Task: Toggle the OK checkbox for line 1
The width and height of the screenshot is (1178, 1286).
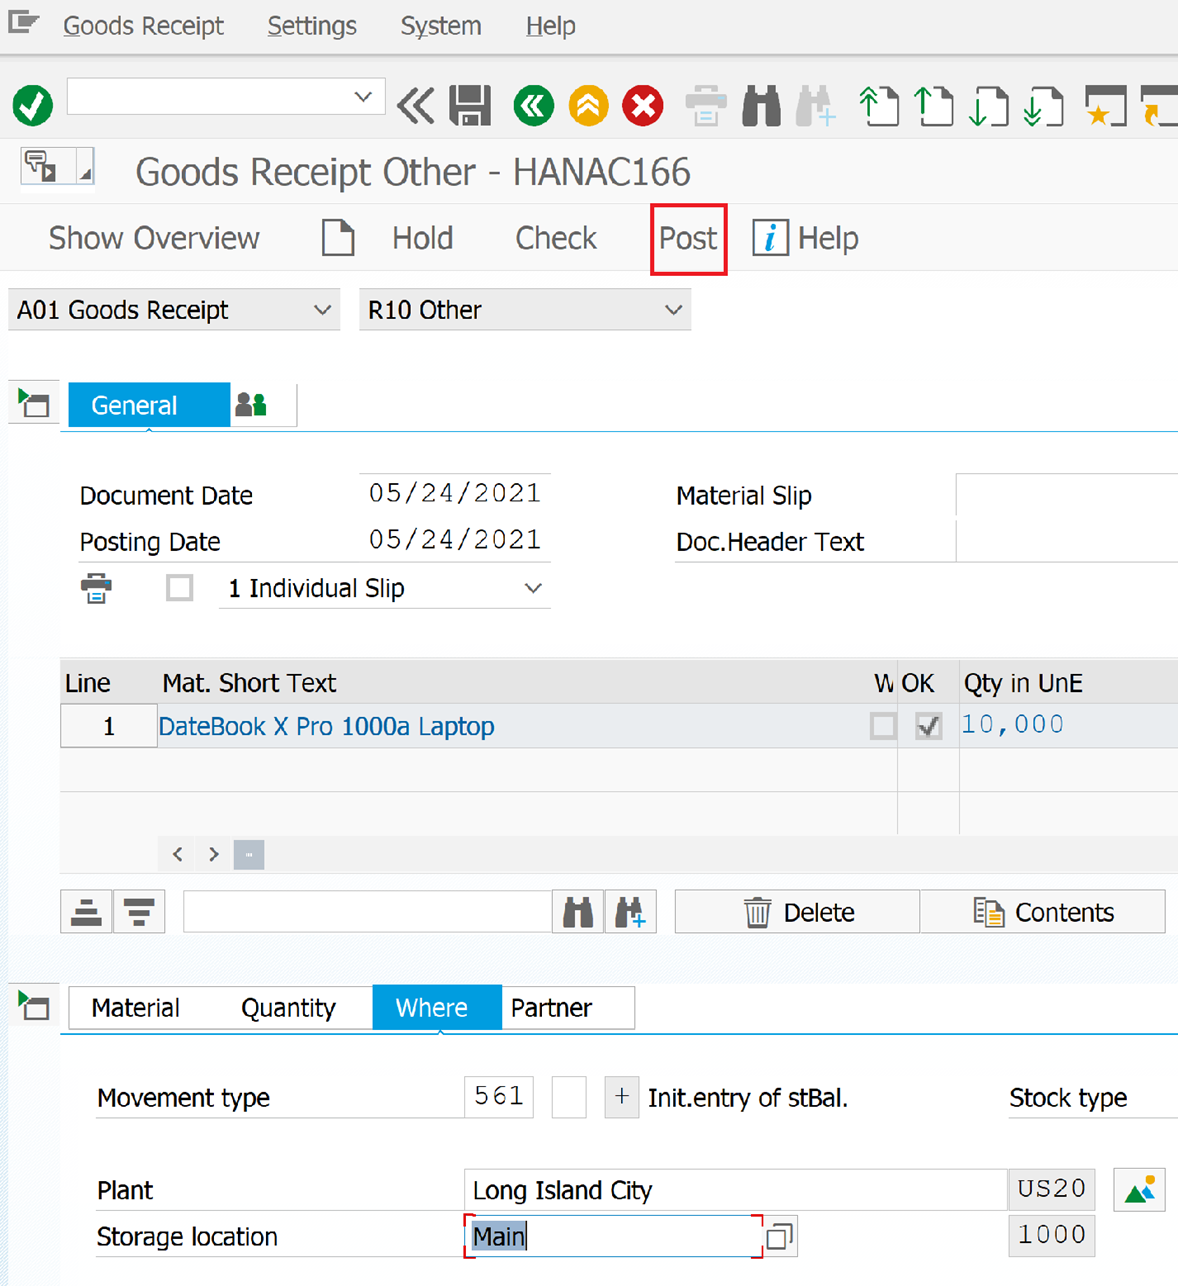Action: point(928,726)
